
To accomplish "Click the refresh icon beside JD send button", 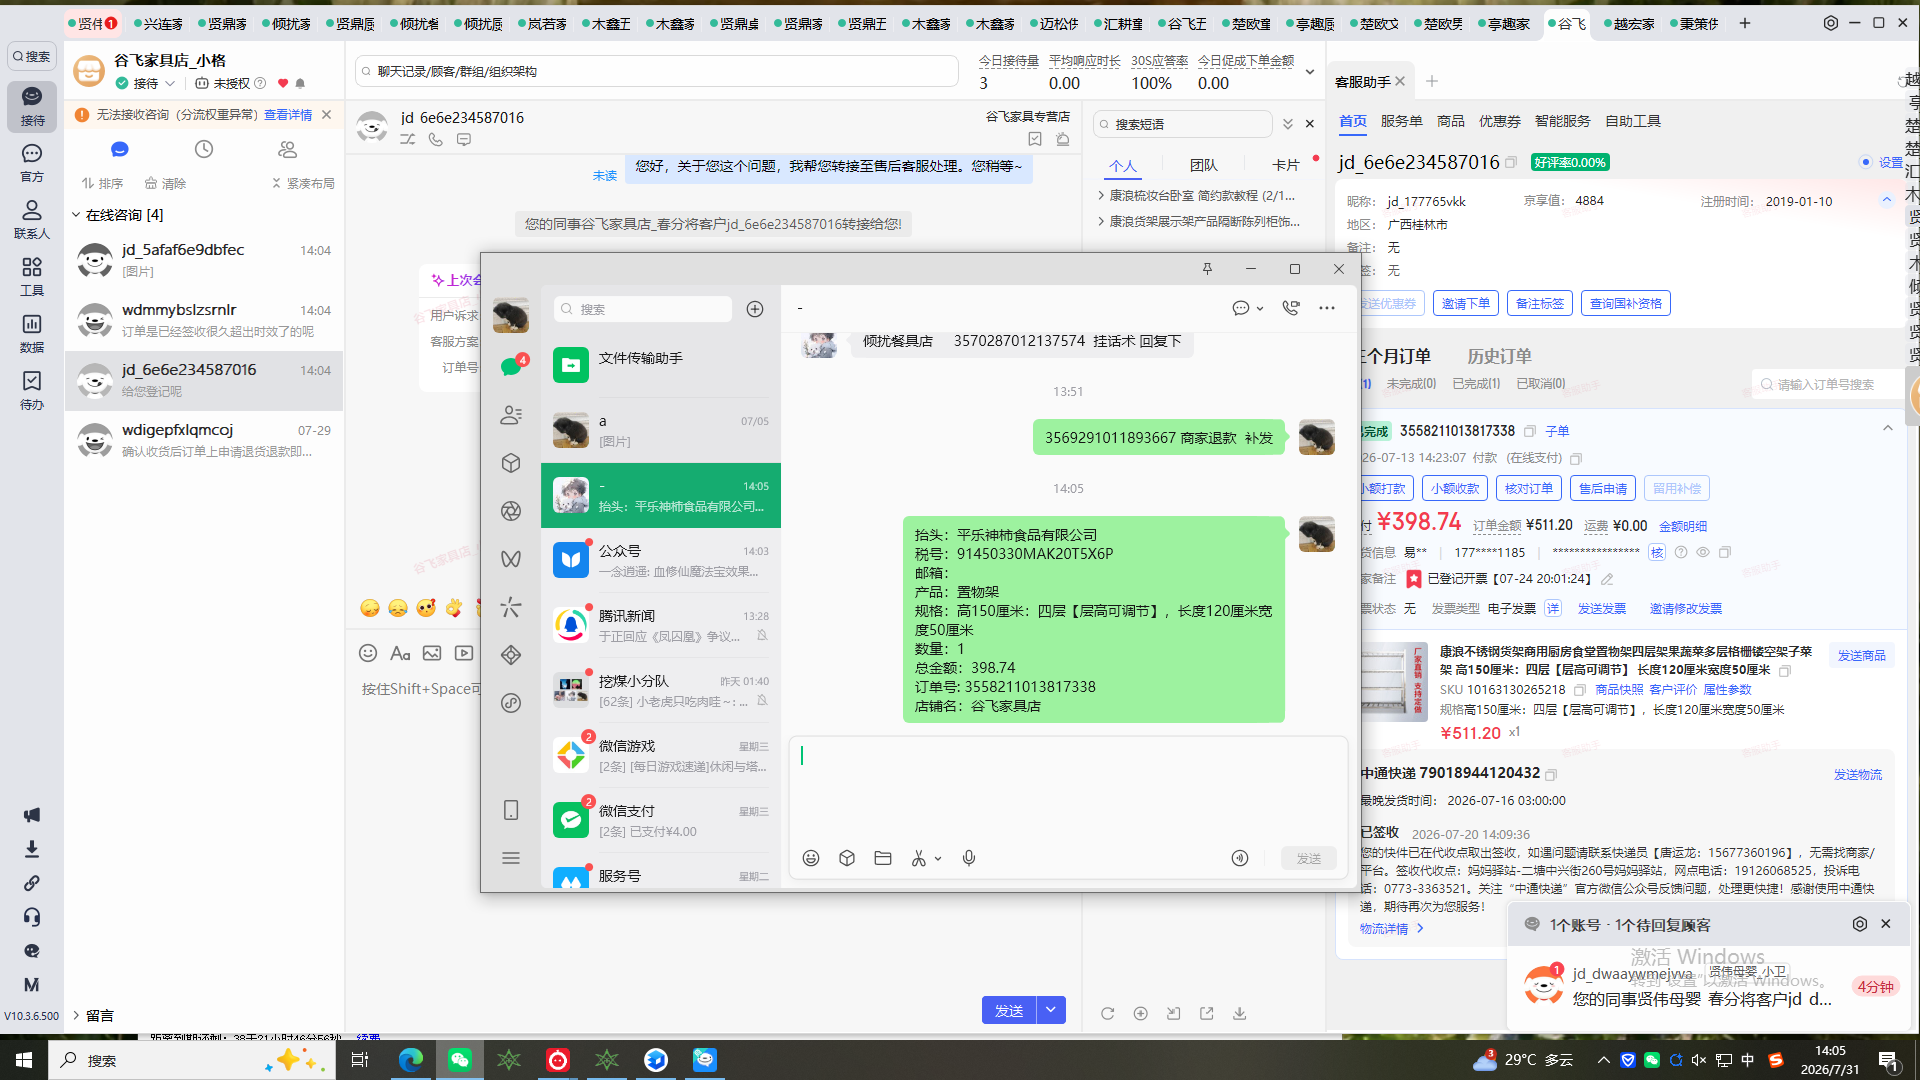I will click(x=1107, y=1013).
